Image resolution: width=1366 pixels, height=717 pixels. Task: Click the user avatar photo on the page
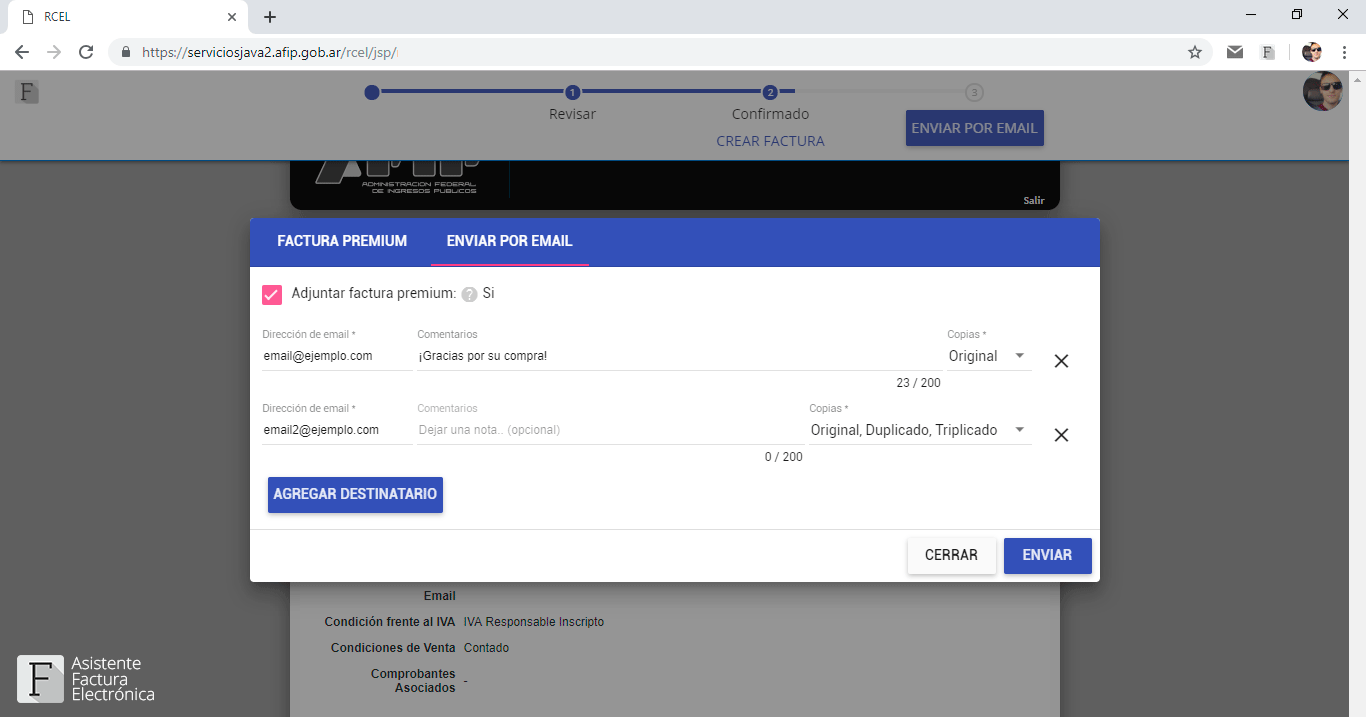pyautogui.click(x=1322, y=91)
